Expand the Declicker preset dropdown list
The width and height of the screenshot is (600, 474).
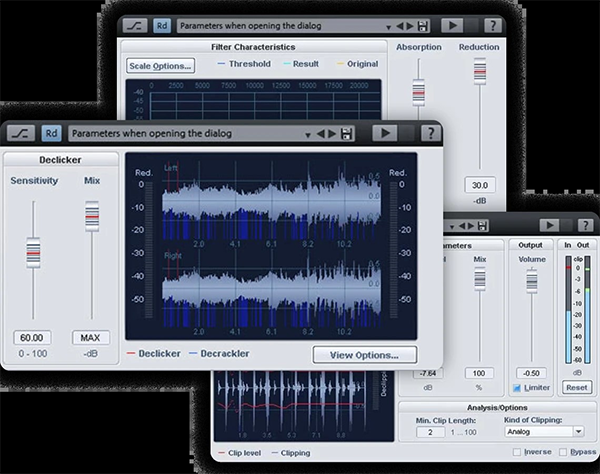307,133
